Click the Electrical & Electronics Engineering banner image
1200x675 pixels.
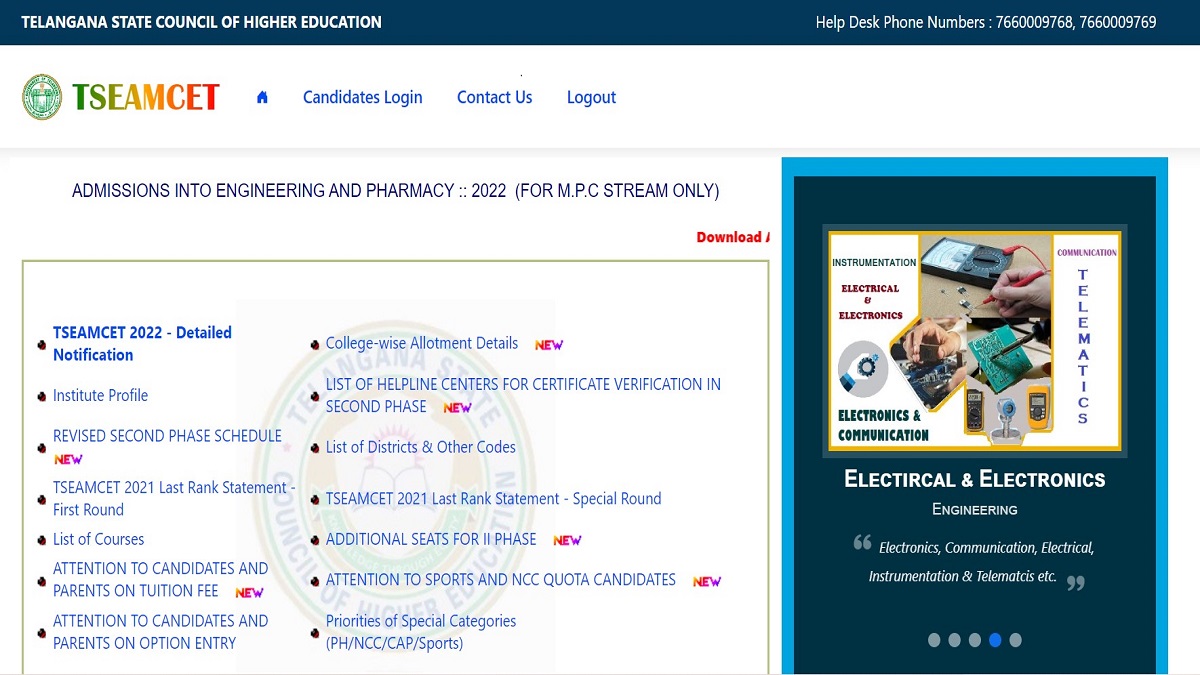974,340
